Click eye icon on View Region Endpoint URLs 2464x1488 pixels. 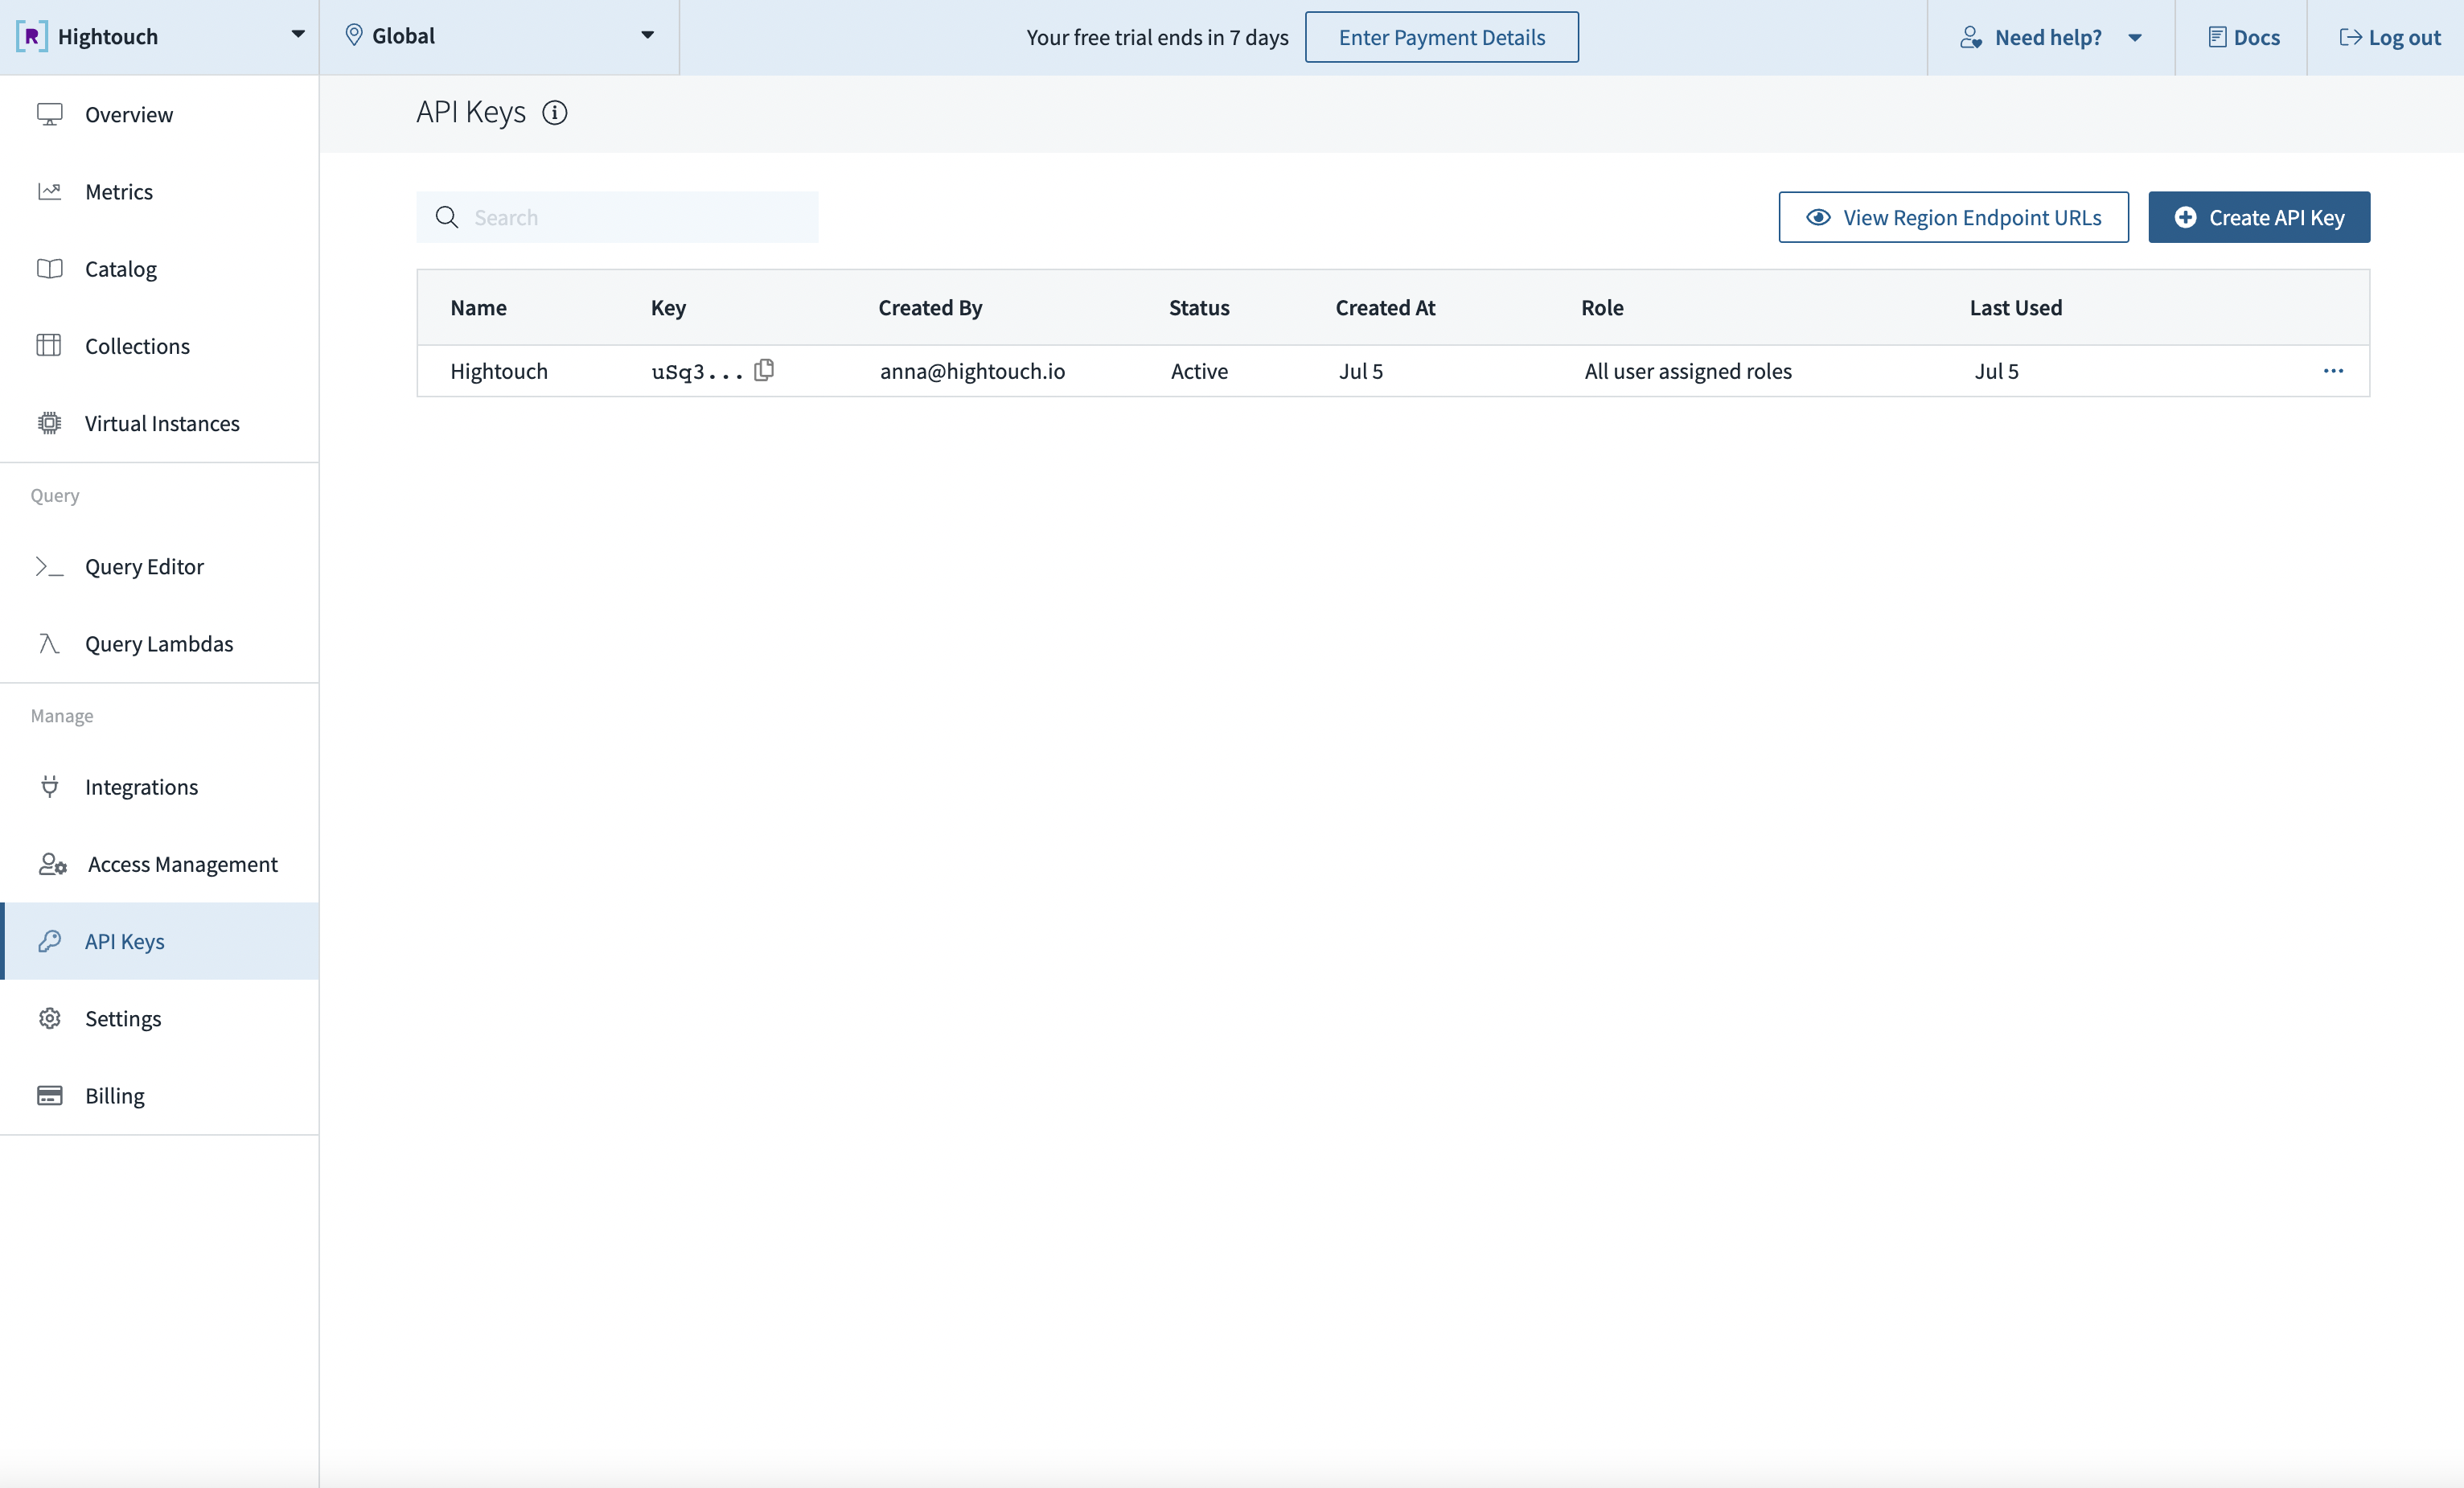(1818, 217)
